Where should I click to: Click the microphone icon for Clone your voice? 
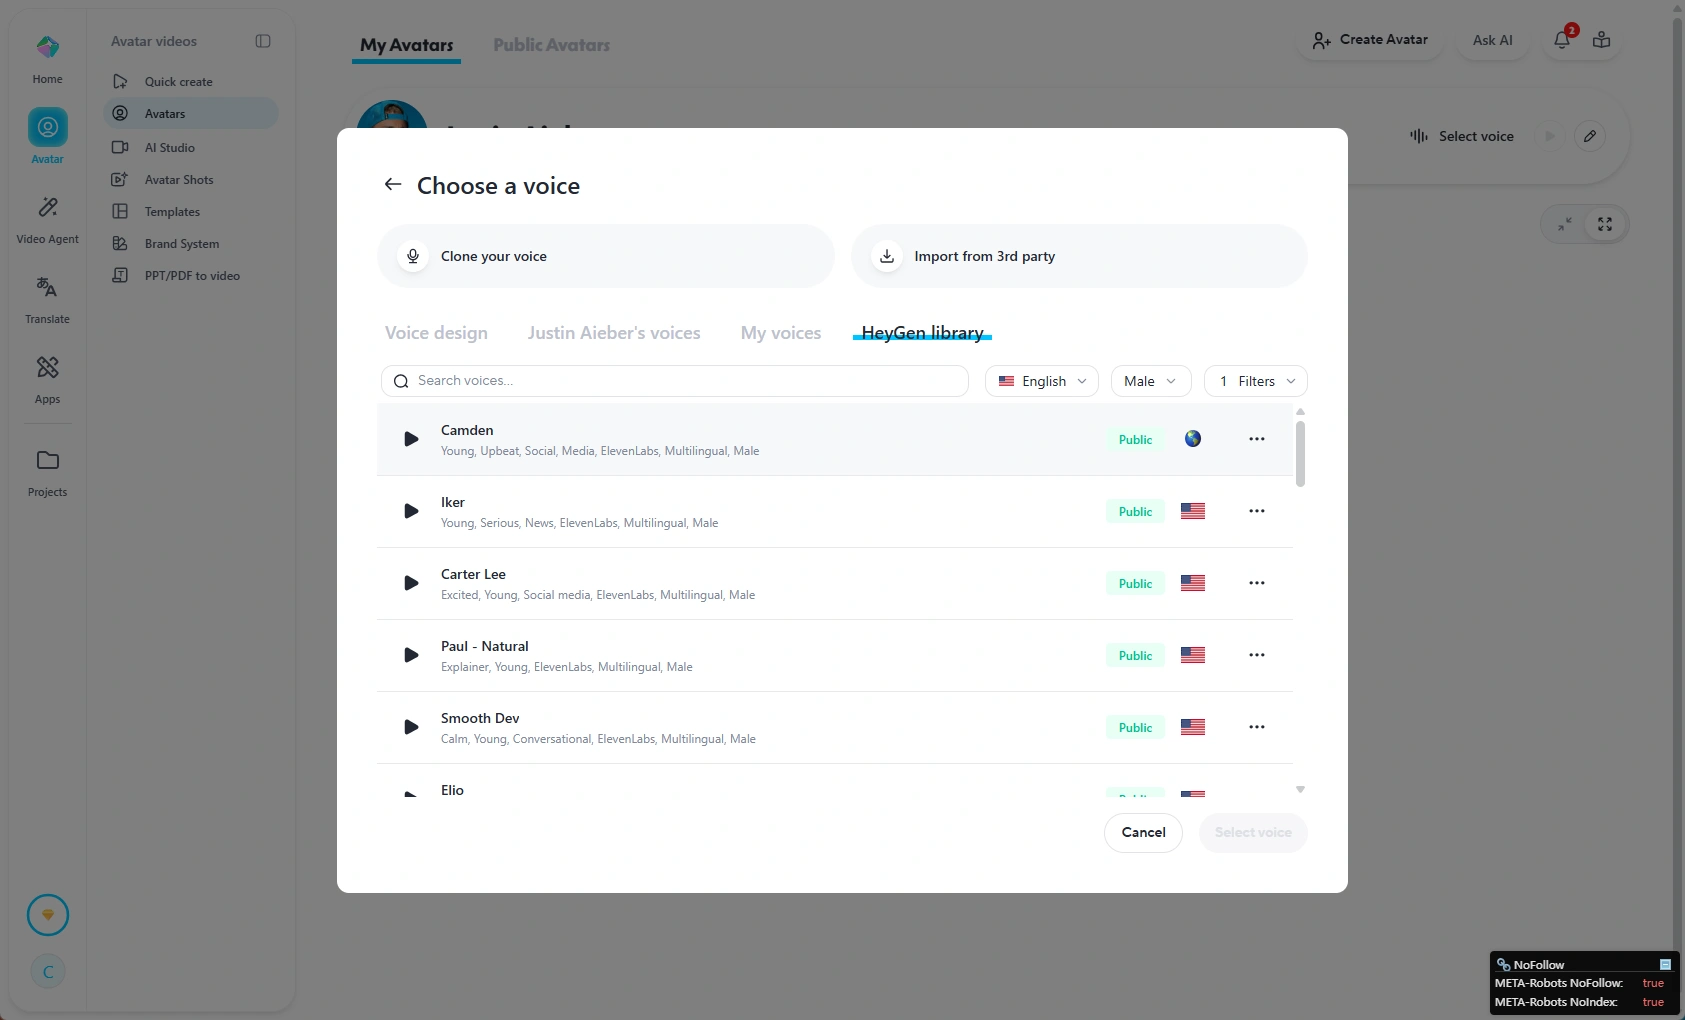coord(413,256)
